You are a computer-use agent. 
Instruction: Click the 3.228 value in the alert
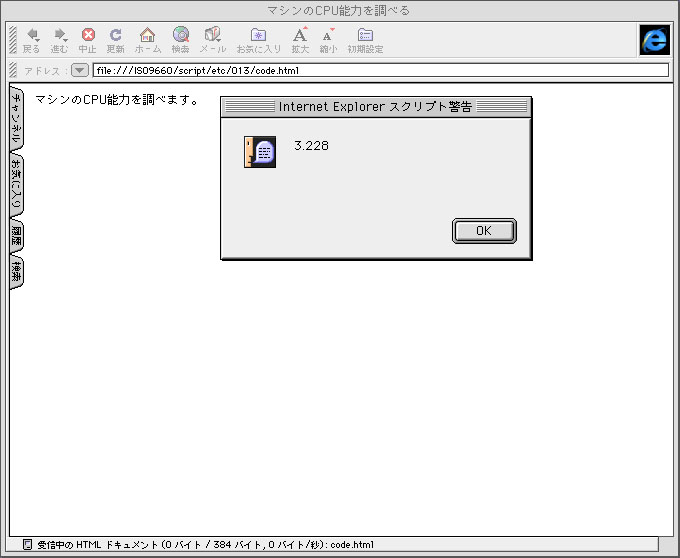[x=311, y=146]
